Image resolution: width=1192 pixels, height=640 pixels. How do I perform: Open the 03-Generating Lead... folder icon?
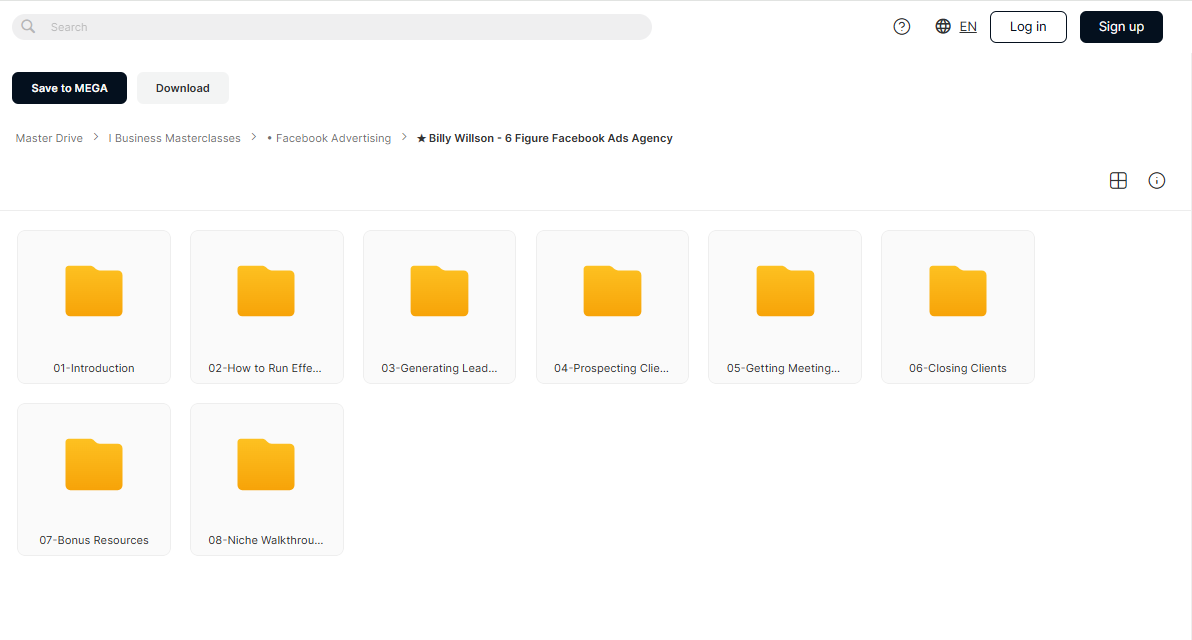coord(439,291)
